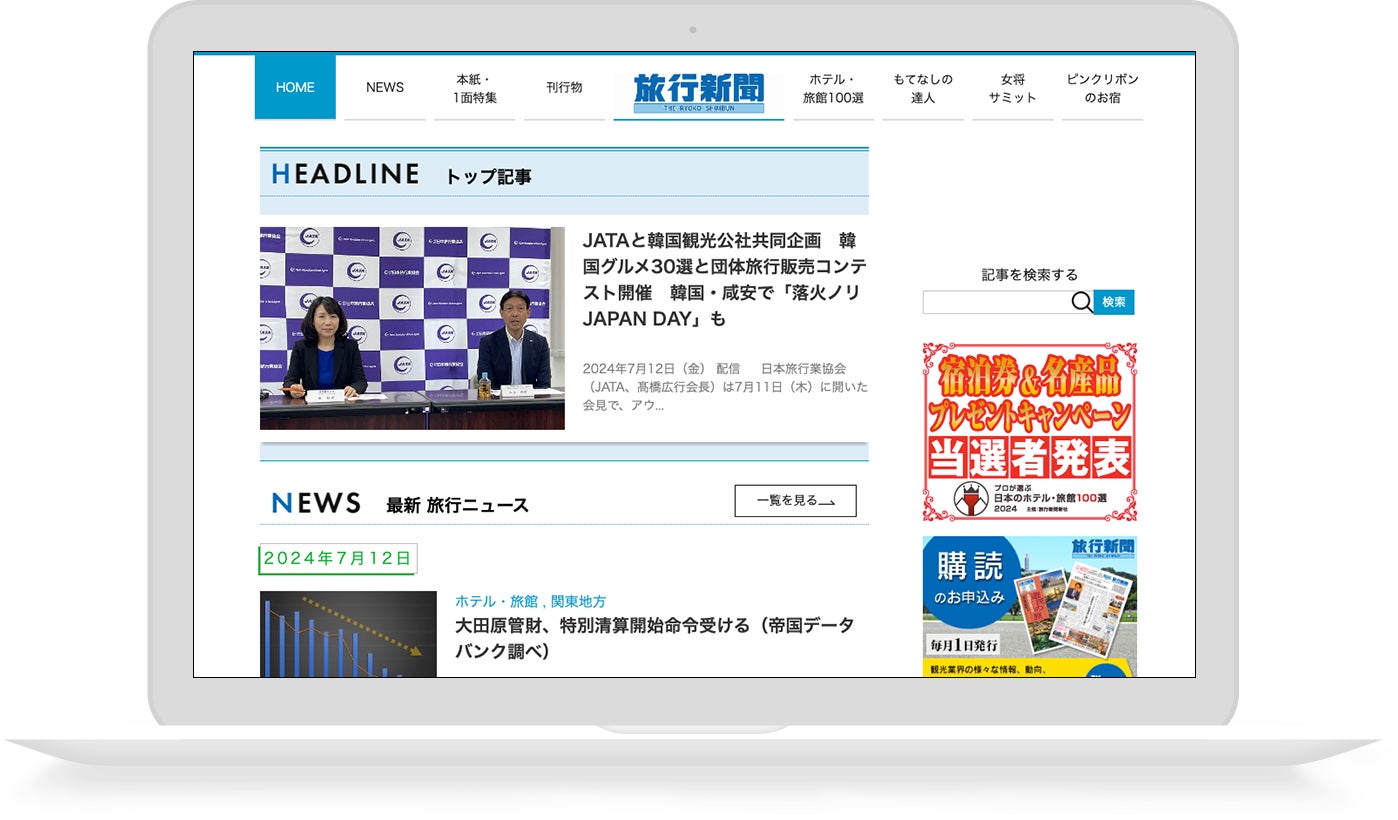
Task: Click the magnifying glass search icon
Action: [1082, 302]
